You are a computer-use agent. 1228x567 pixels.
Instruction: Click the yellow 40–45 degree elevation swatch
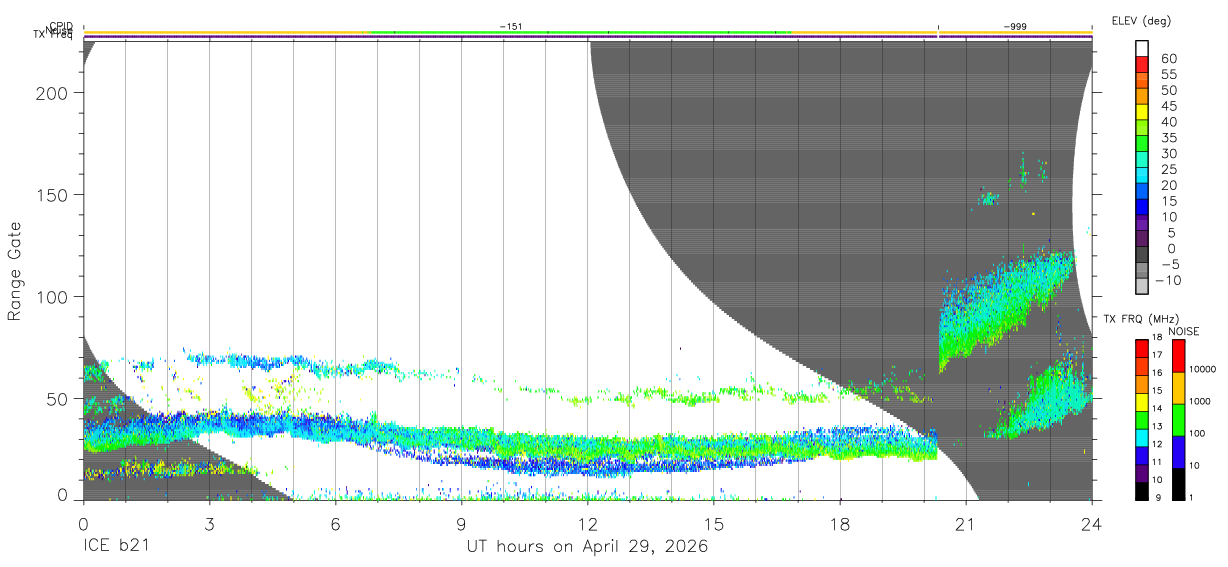pyautogui.click(x=1142, y=113)
